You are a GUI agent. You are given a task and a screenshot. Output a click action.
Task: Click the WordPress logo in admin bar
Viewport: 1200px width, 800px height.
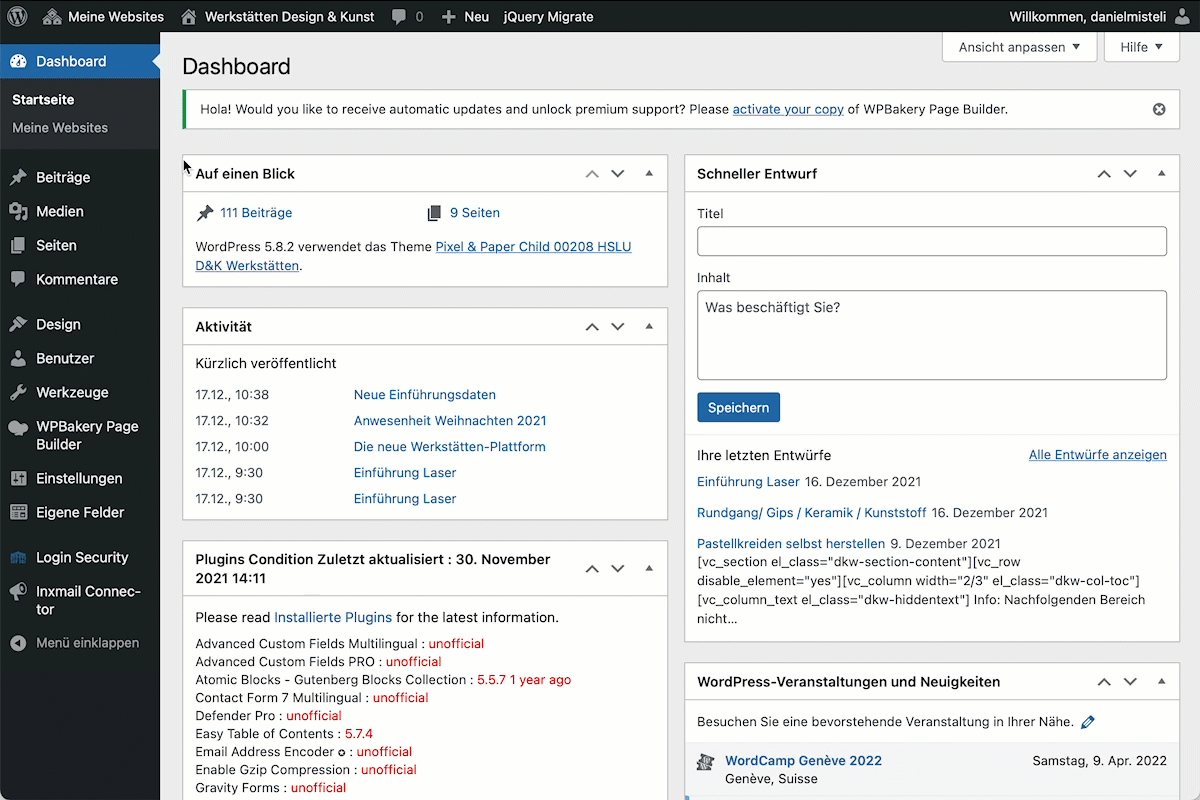coord(17,16)
